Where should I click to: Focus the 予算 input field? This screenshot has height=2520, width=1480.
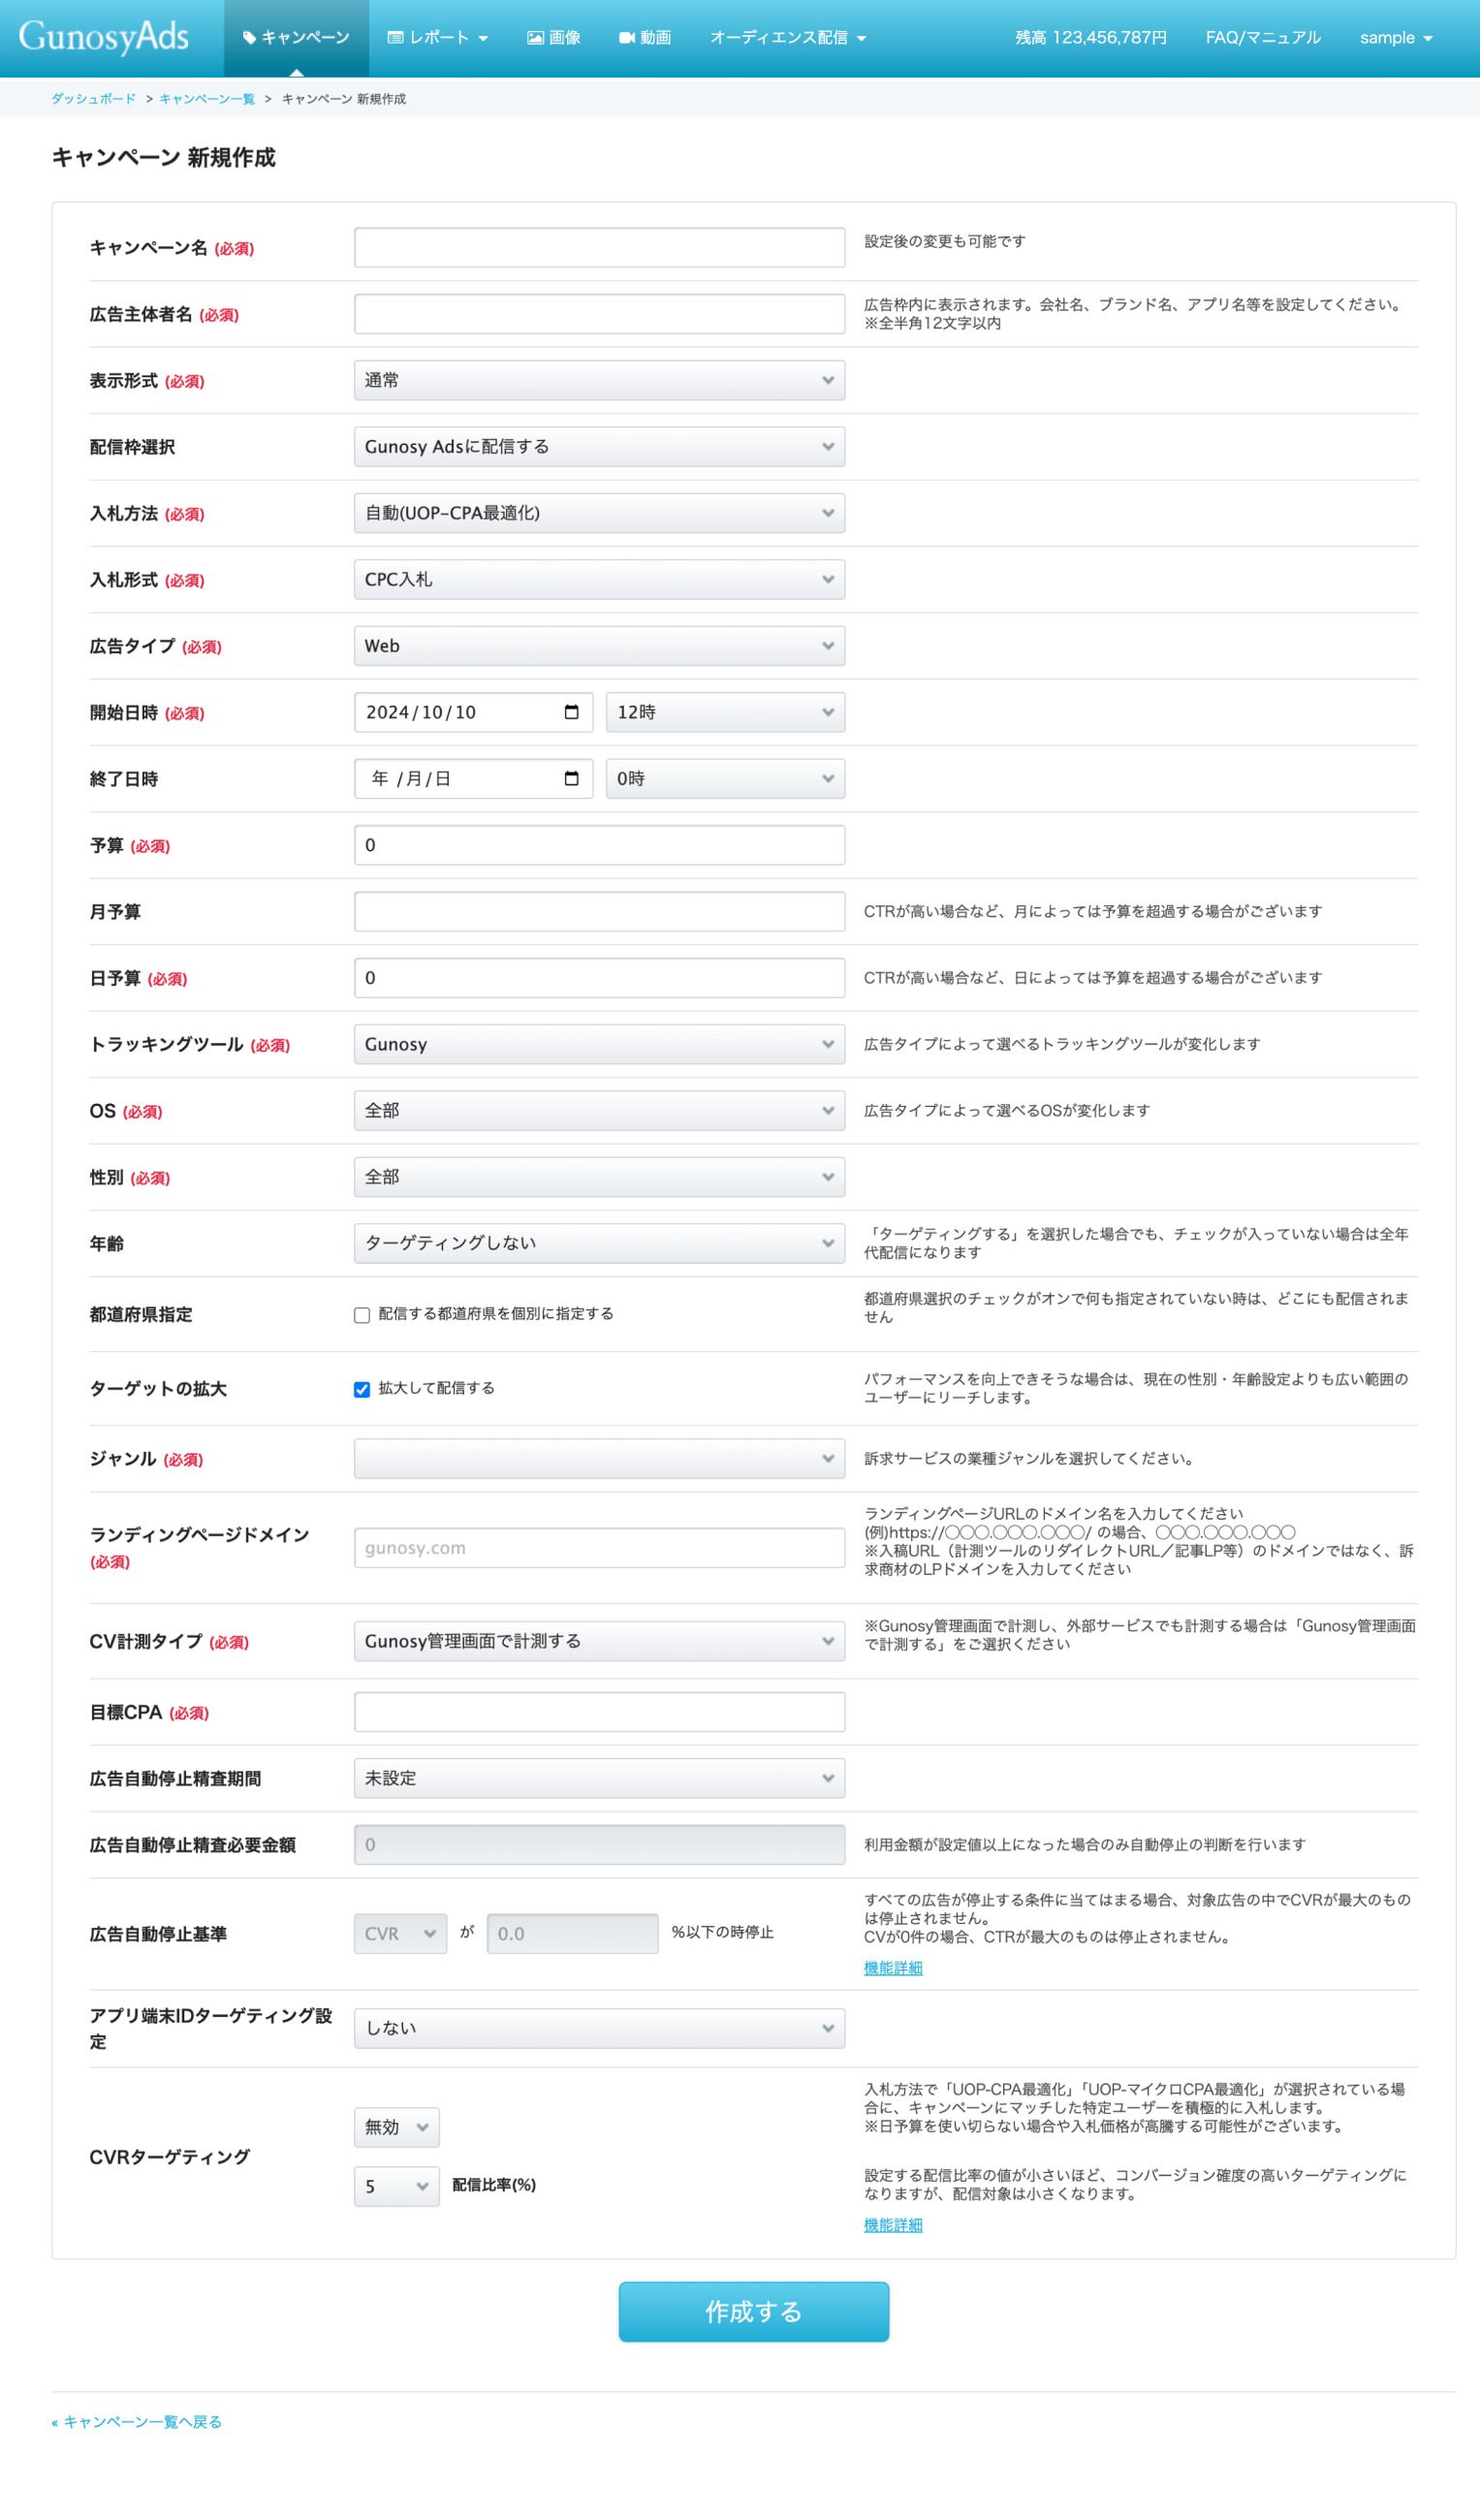pos(599,845)
